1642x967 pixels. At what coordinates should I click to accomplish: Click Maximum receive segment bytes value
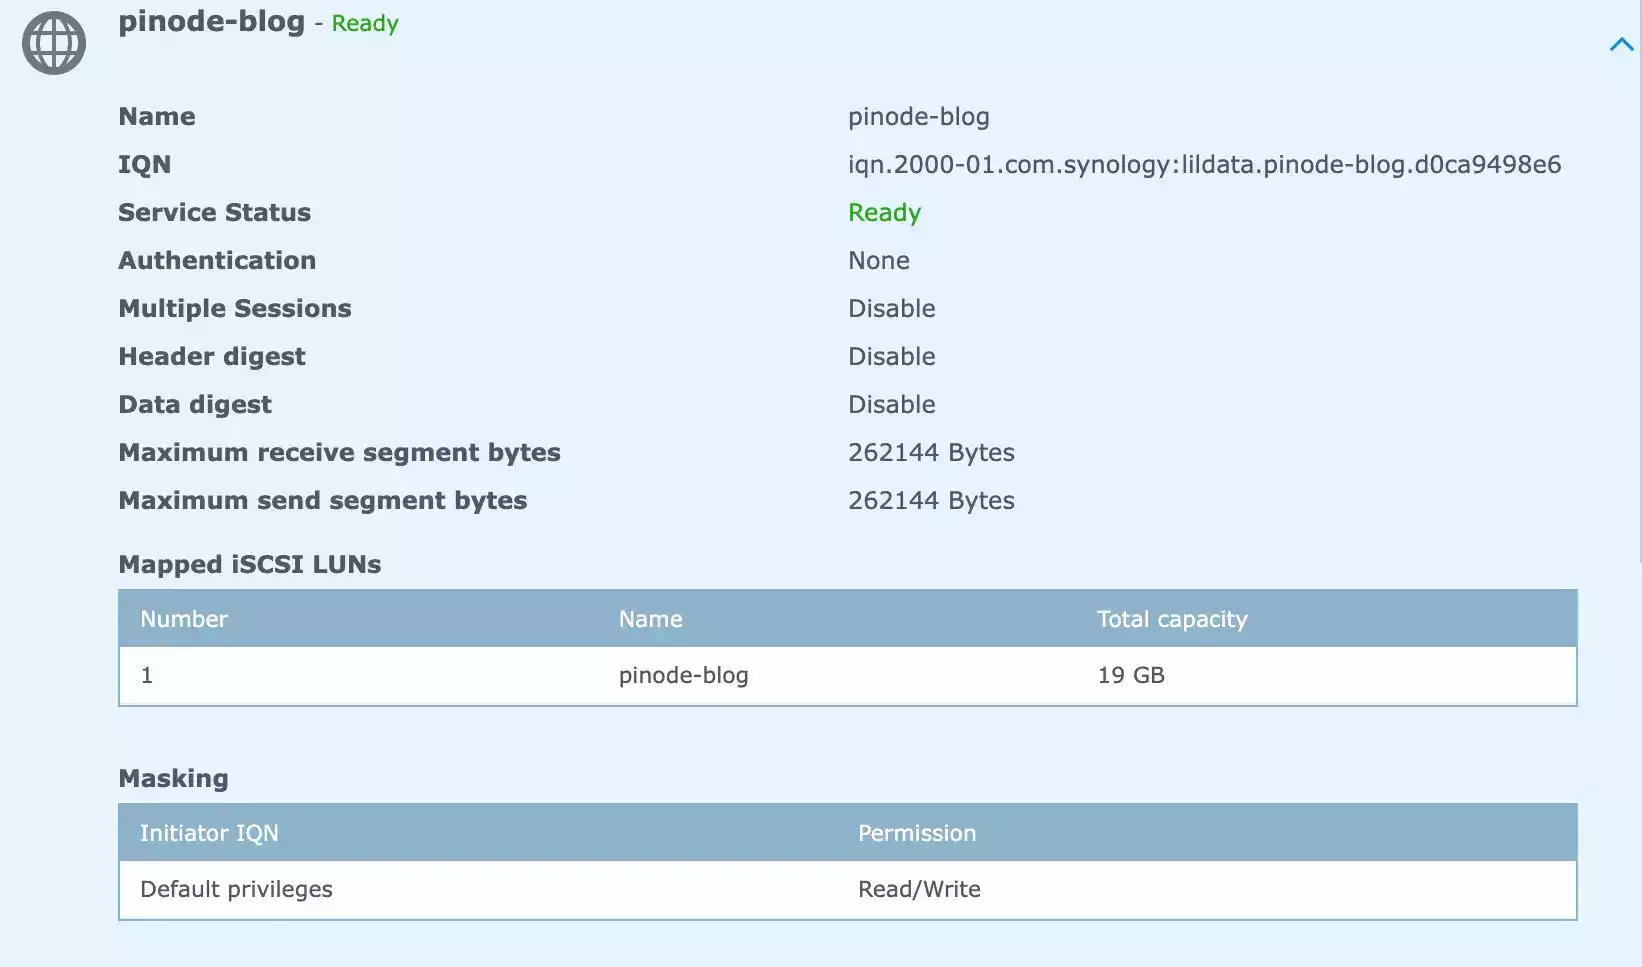click(x=930, y=452)
